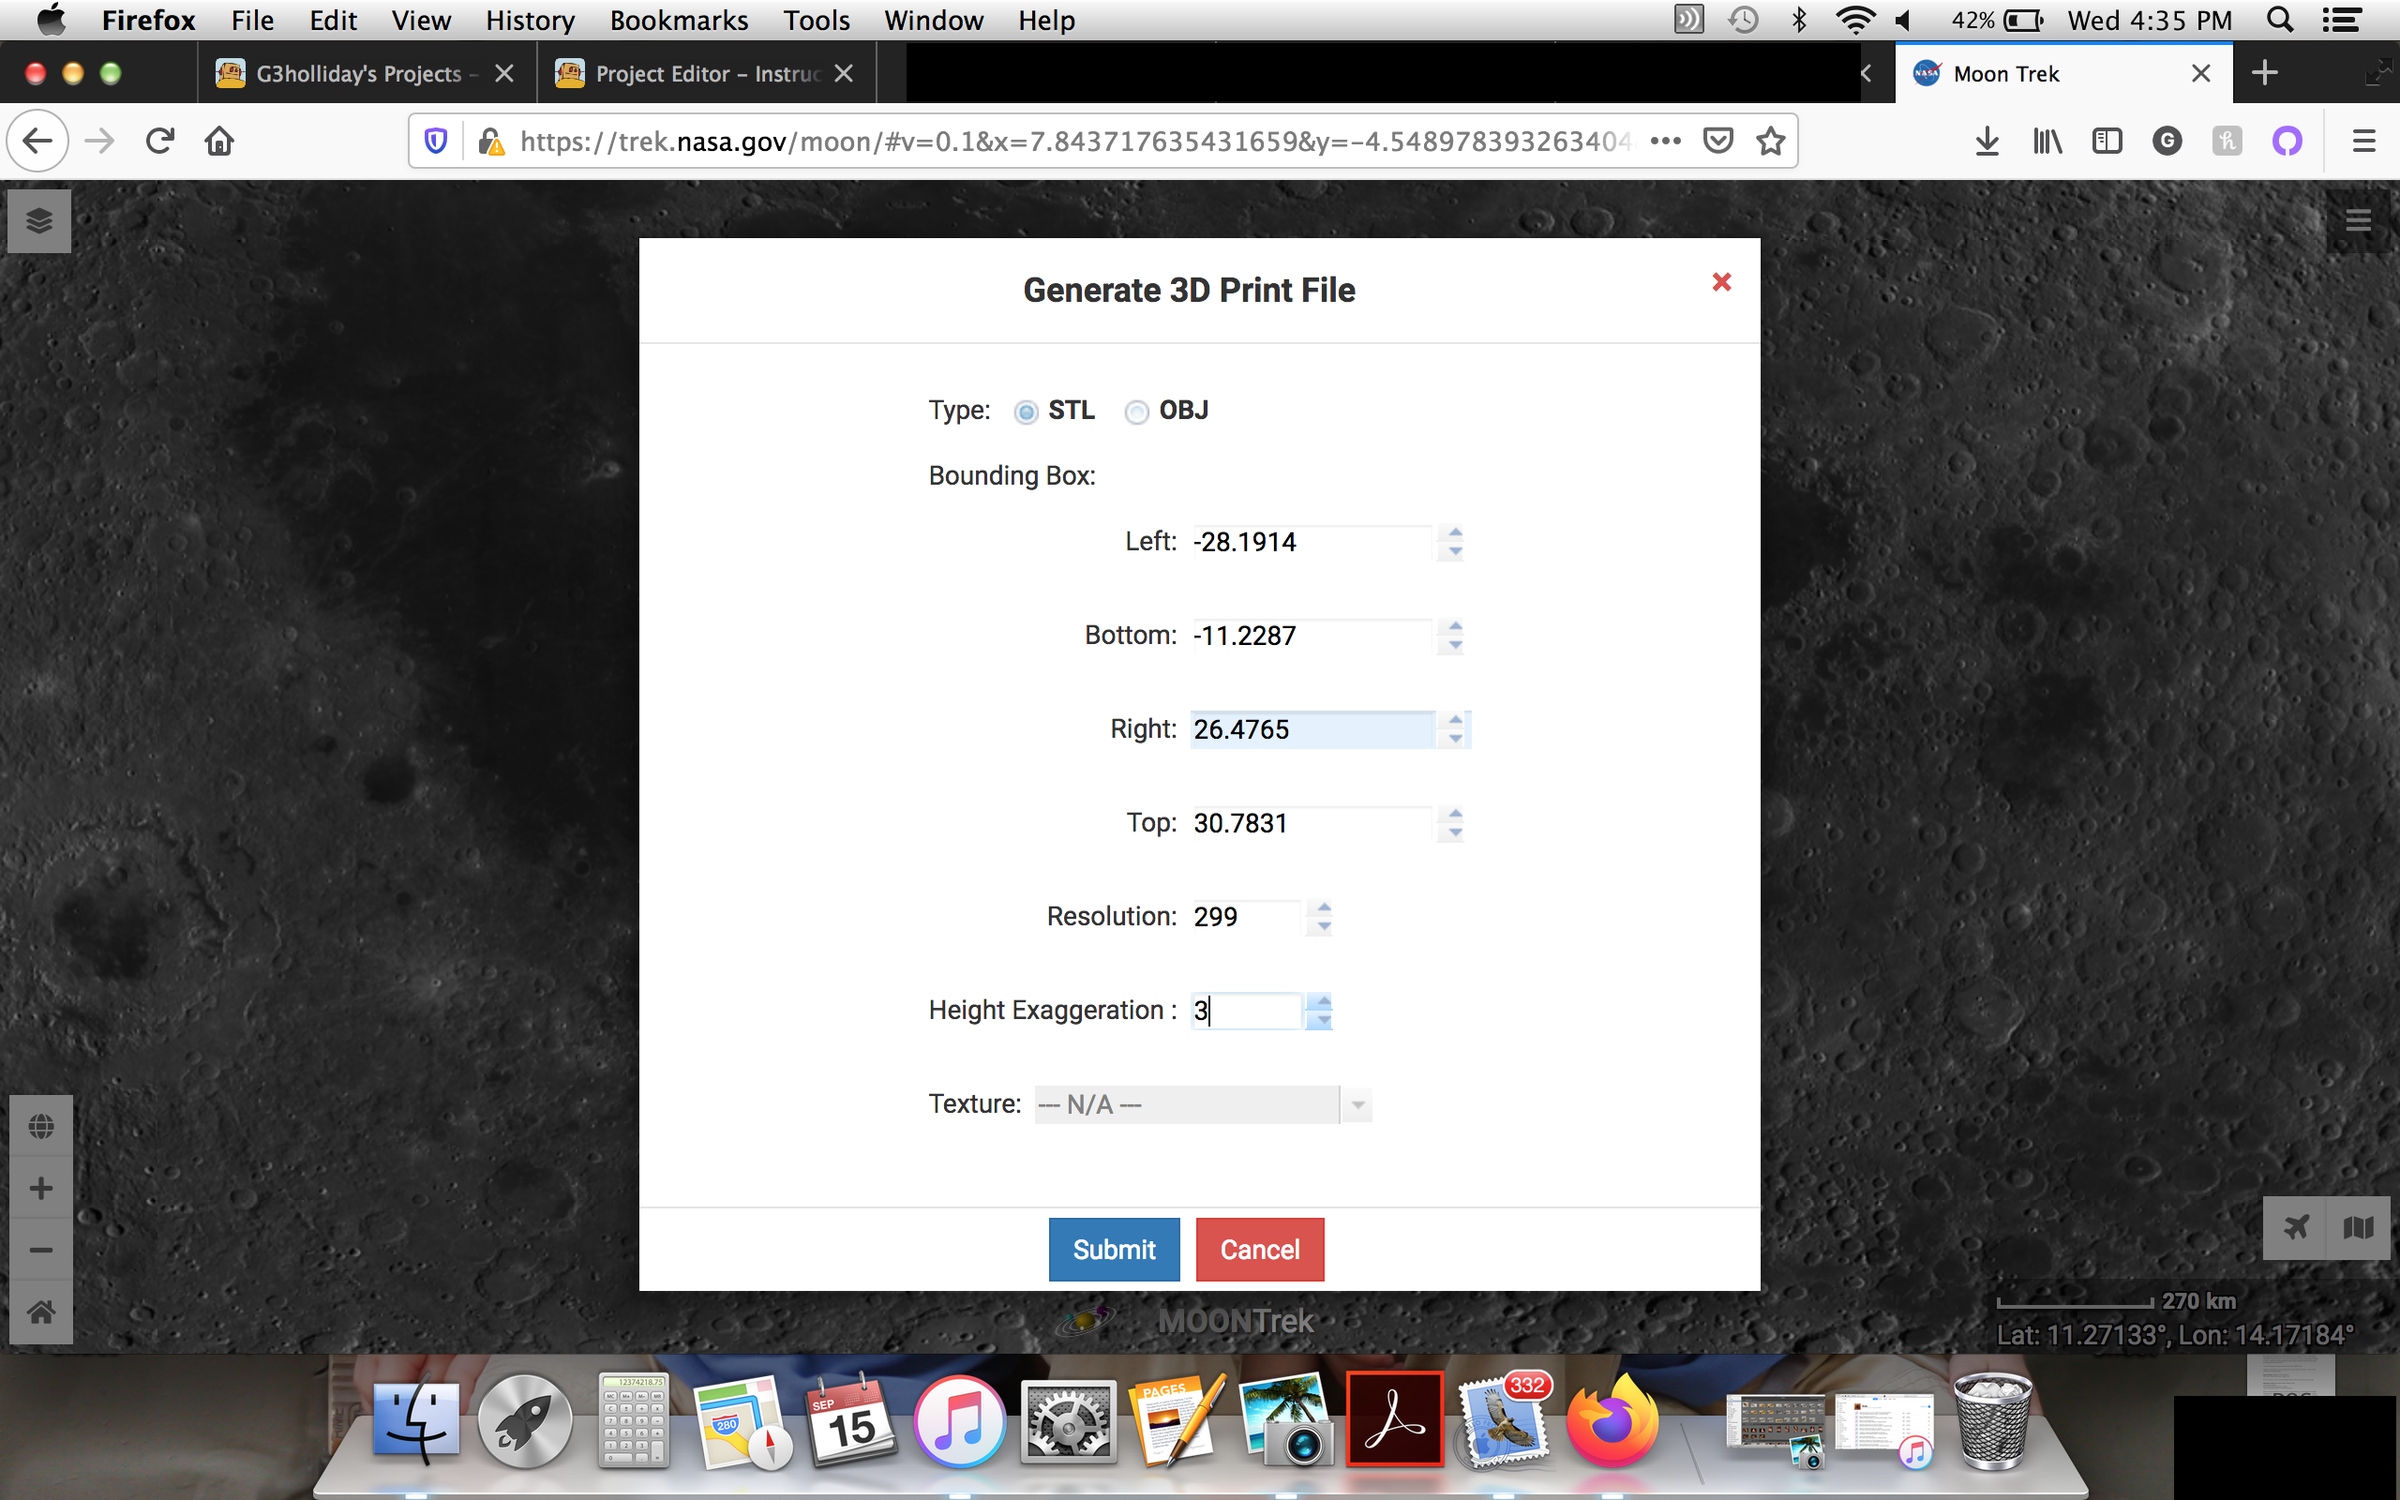Decrease the Height Exaggeration stepper value
This screenshot has width=2400, height=1500.
click(1324, 1020)
